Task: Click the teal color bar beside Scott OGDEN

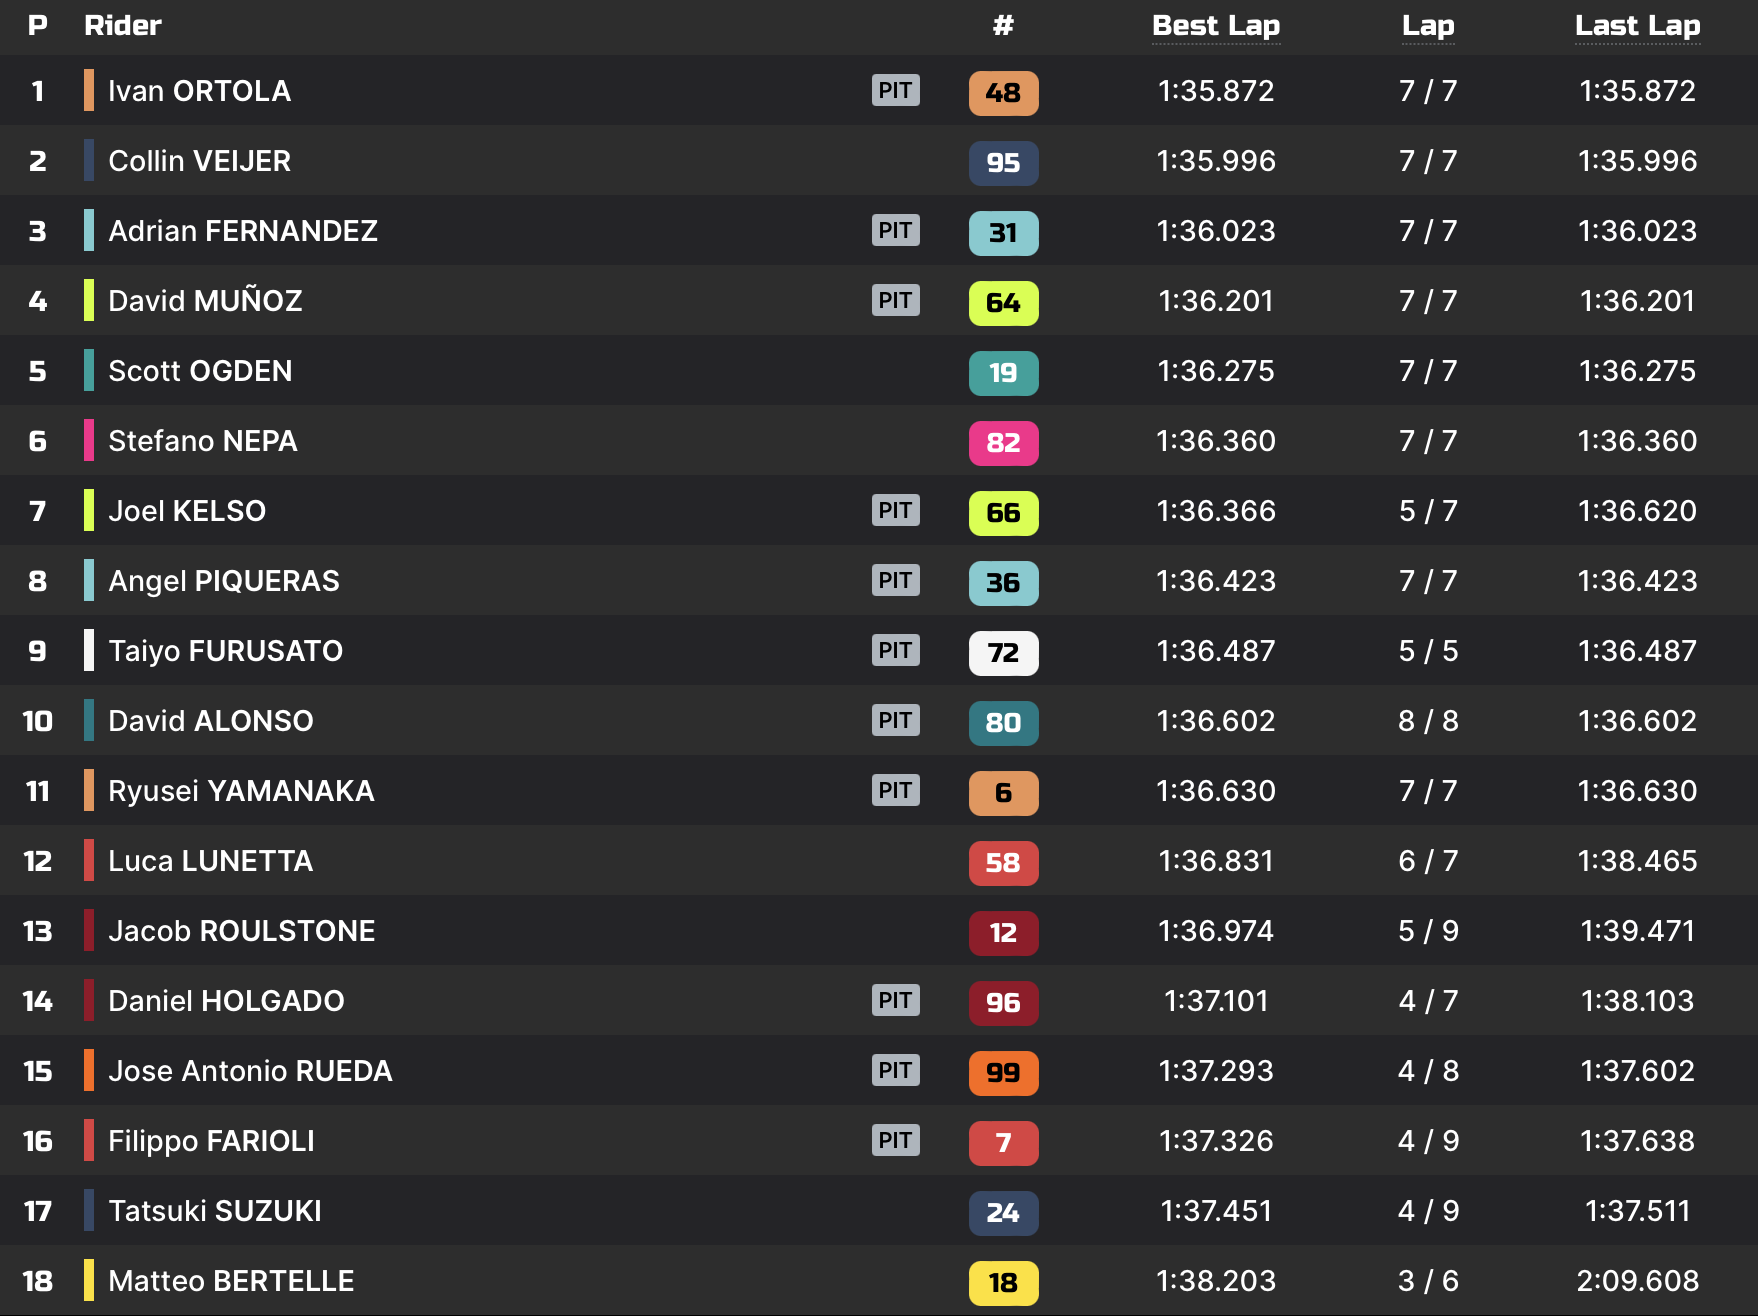Action: 89,371
